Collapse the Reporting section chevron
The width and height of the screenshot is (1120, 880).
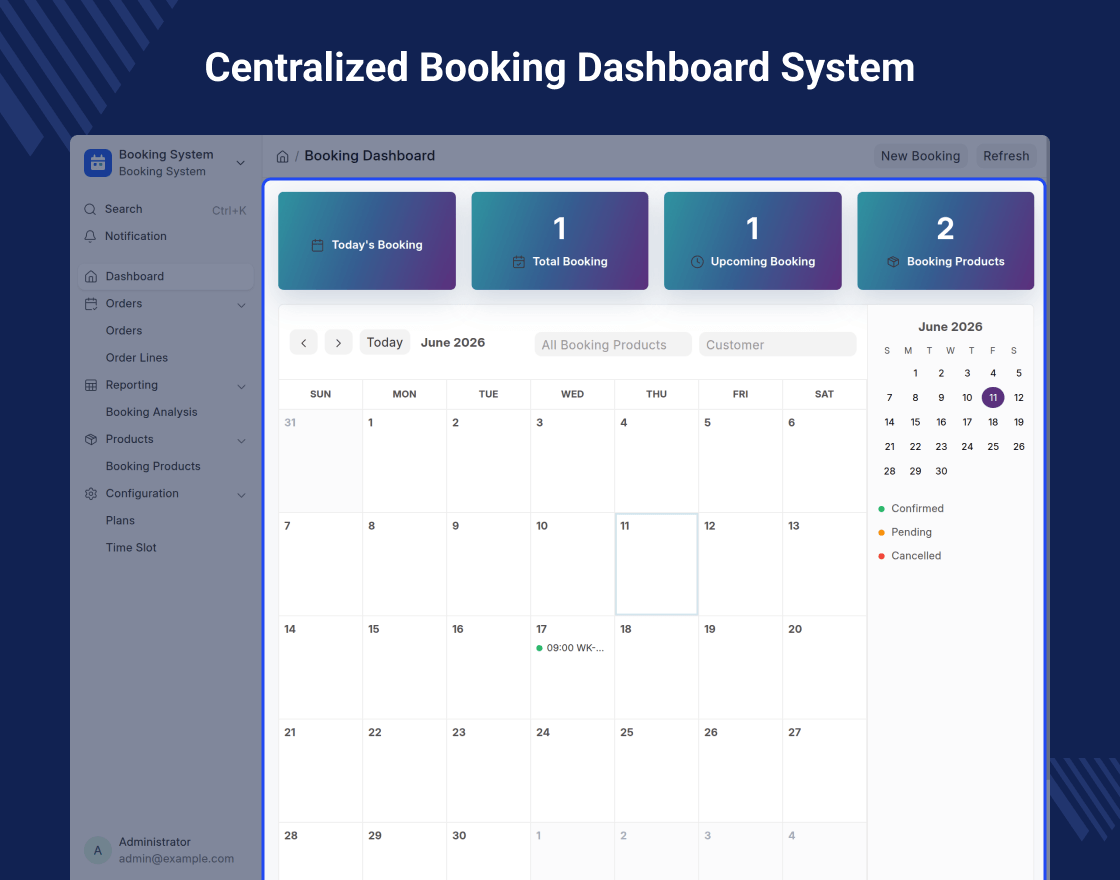[x=241, y=386]
